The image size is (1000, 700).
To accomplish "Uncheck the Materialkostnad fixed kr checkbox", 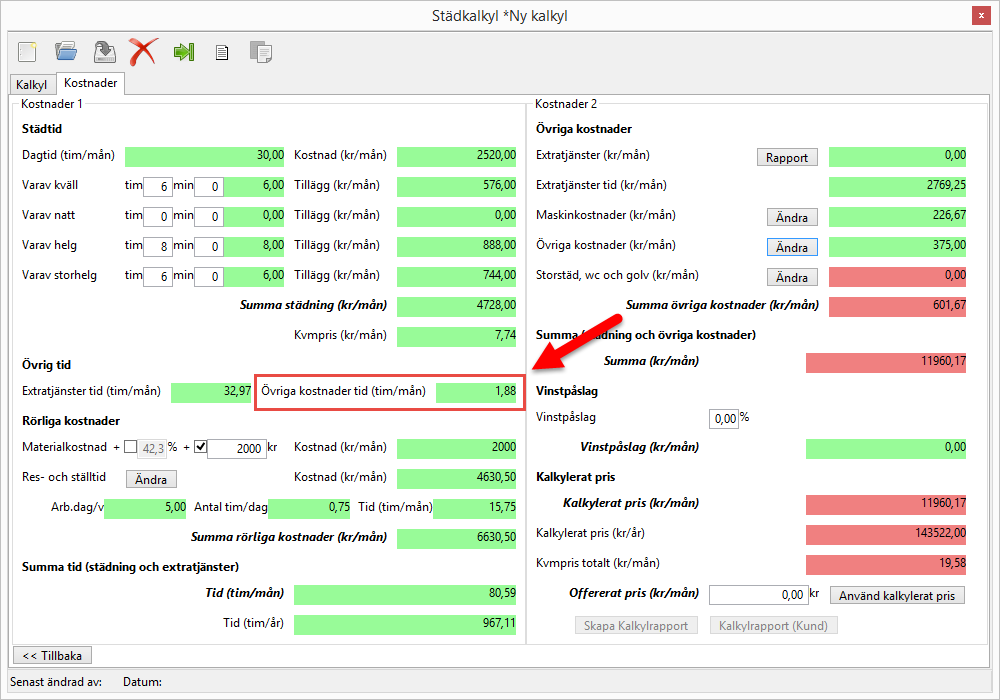I will (199, 447).
